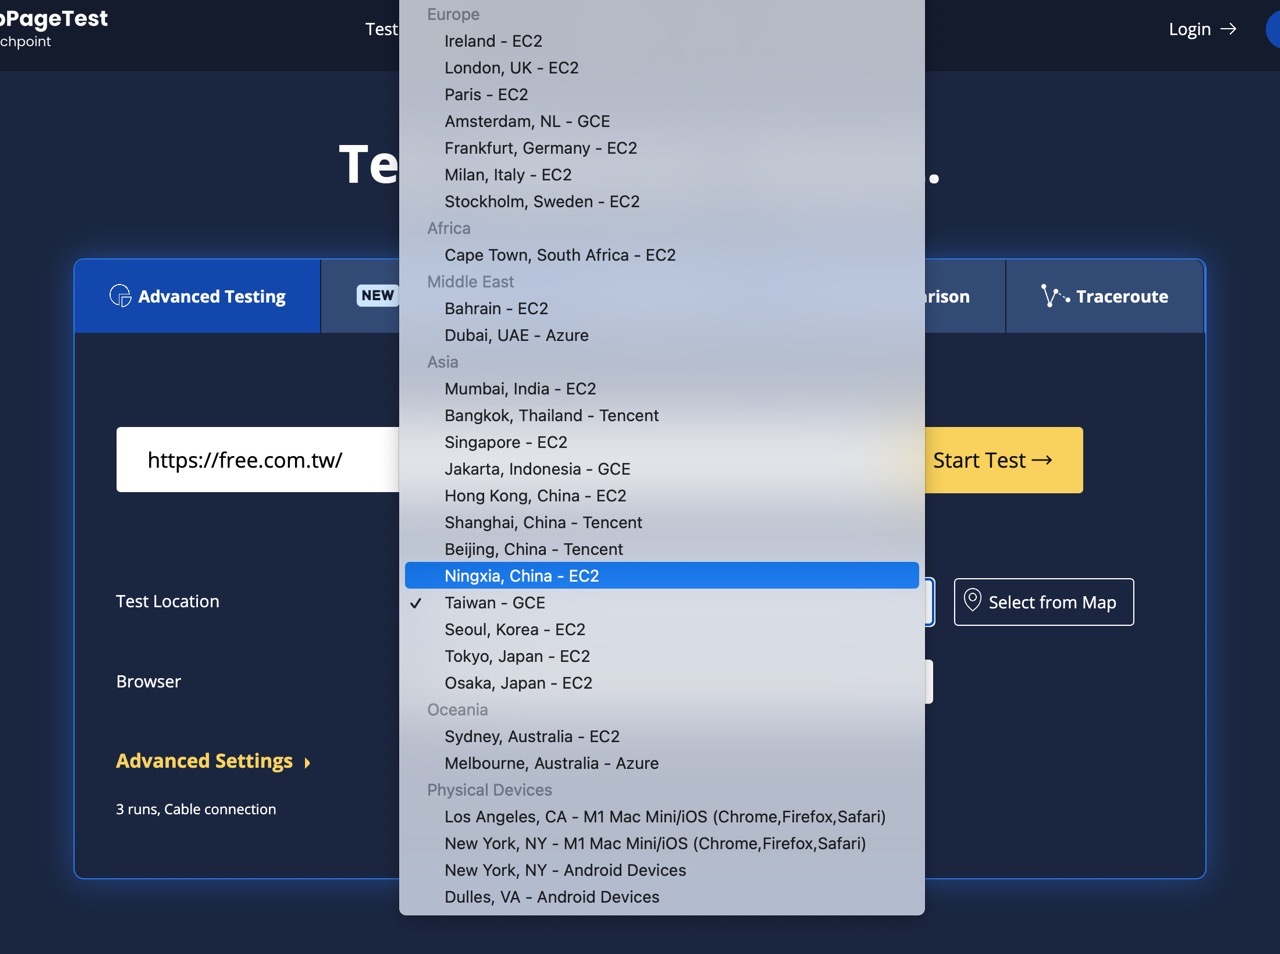Select New York, NY - Android Devices
1280x954 pixels.
click(x=662, y=870)
